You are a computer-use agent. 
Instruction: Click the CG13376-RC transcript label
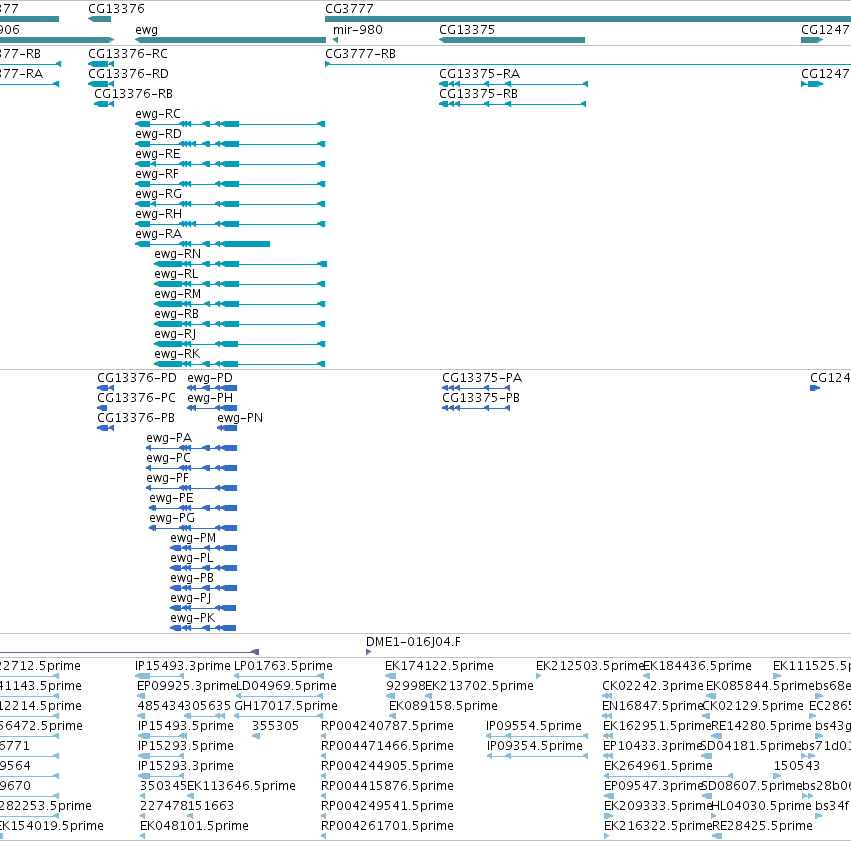click(128, 54)
